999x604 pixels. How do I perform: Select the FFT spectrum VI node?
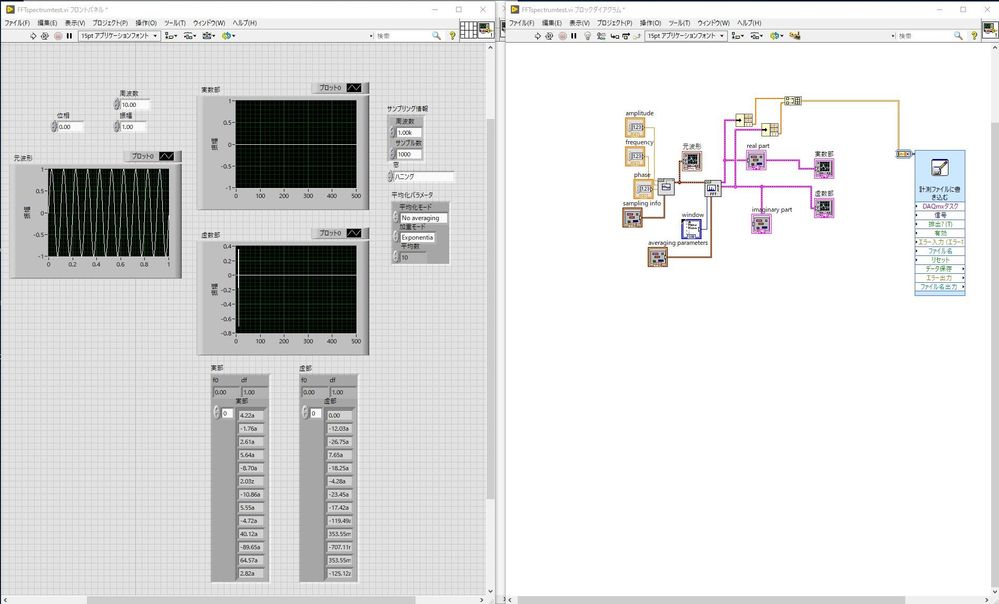(x=713, y=189)
